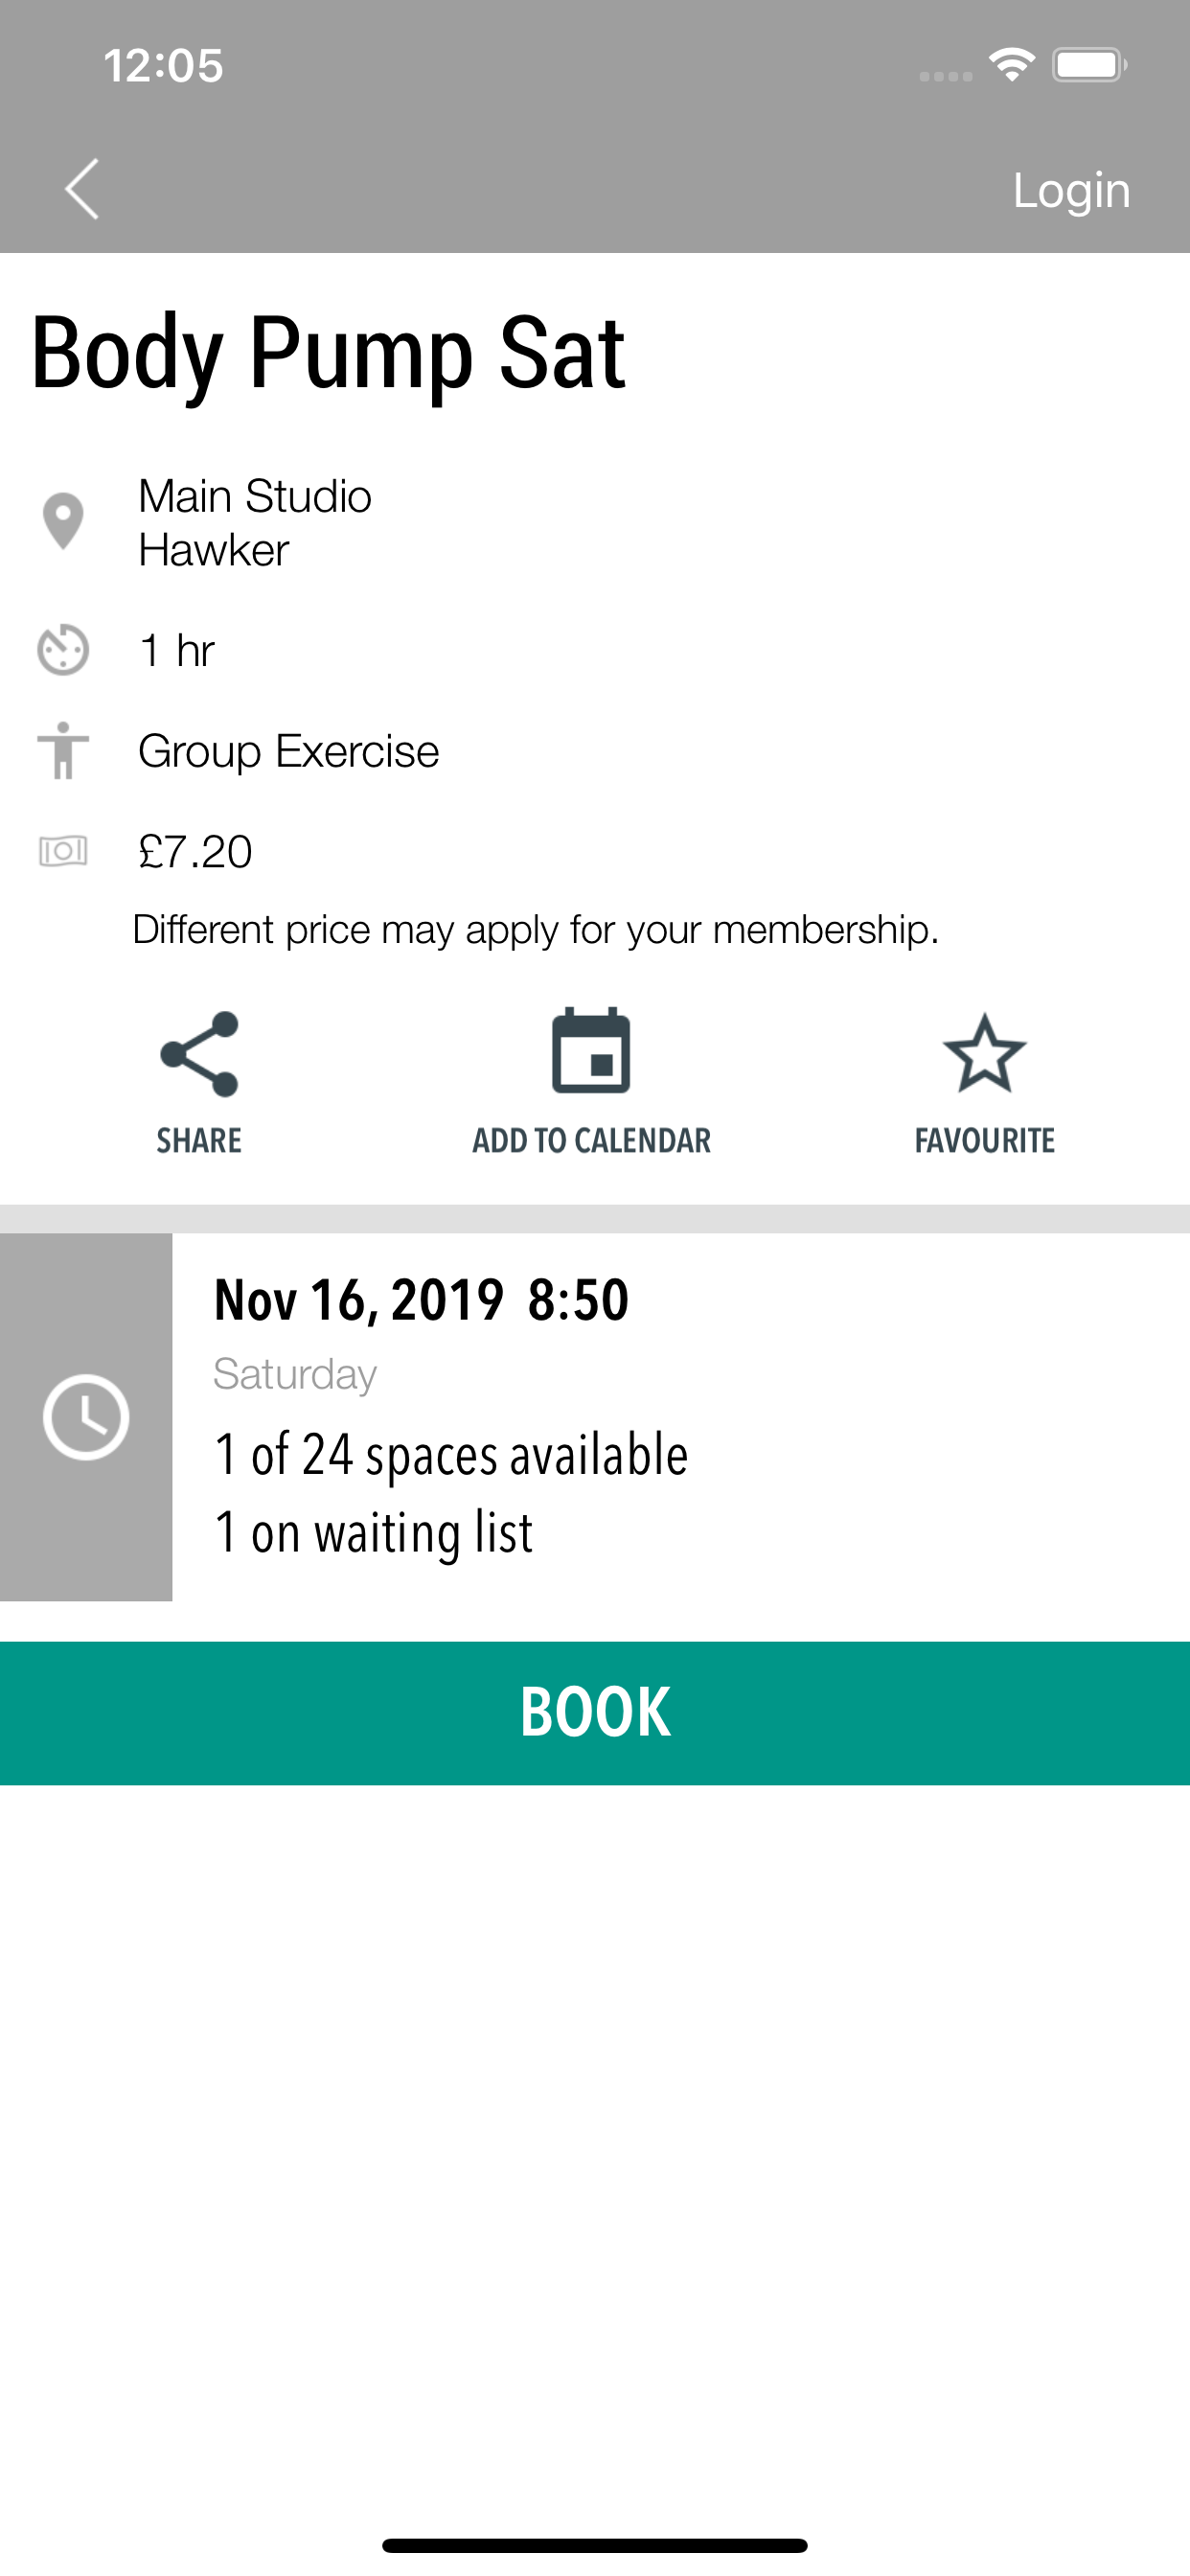Tap the session clock icon
Image resolution: width=1190 pixels, height=2576 pixels.
tap(86, 1416)
